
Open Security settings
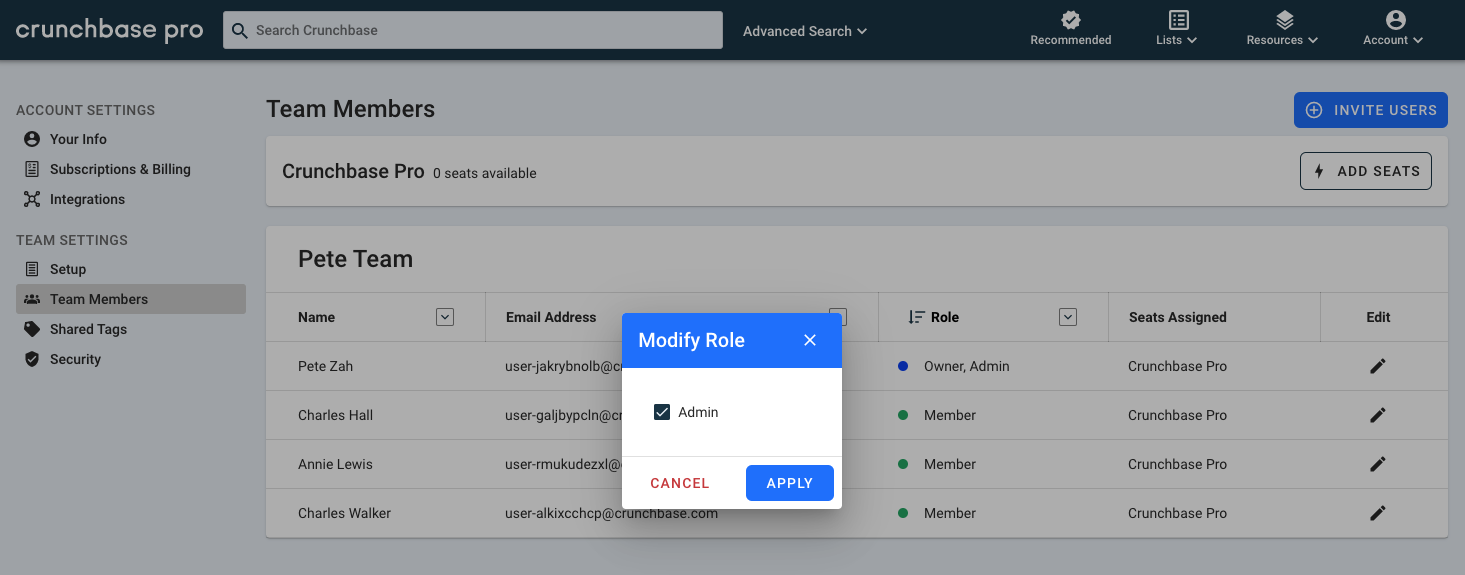75,359
